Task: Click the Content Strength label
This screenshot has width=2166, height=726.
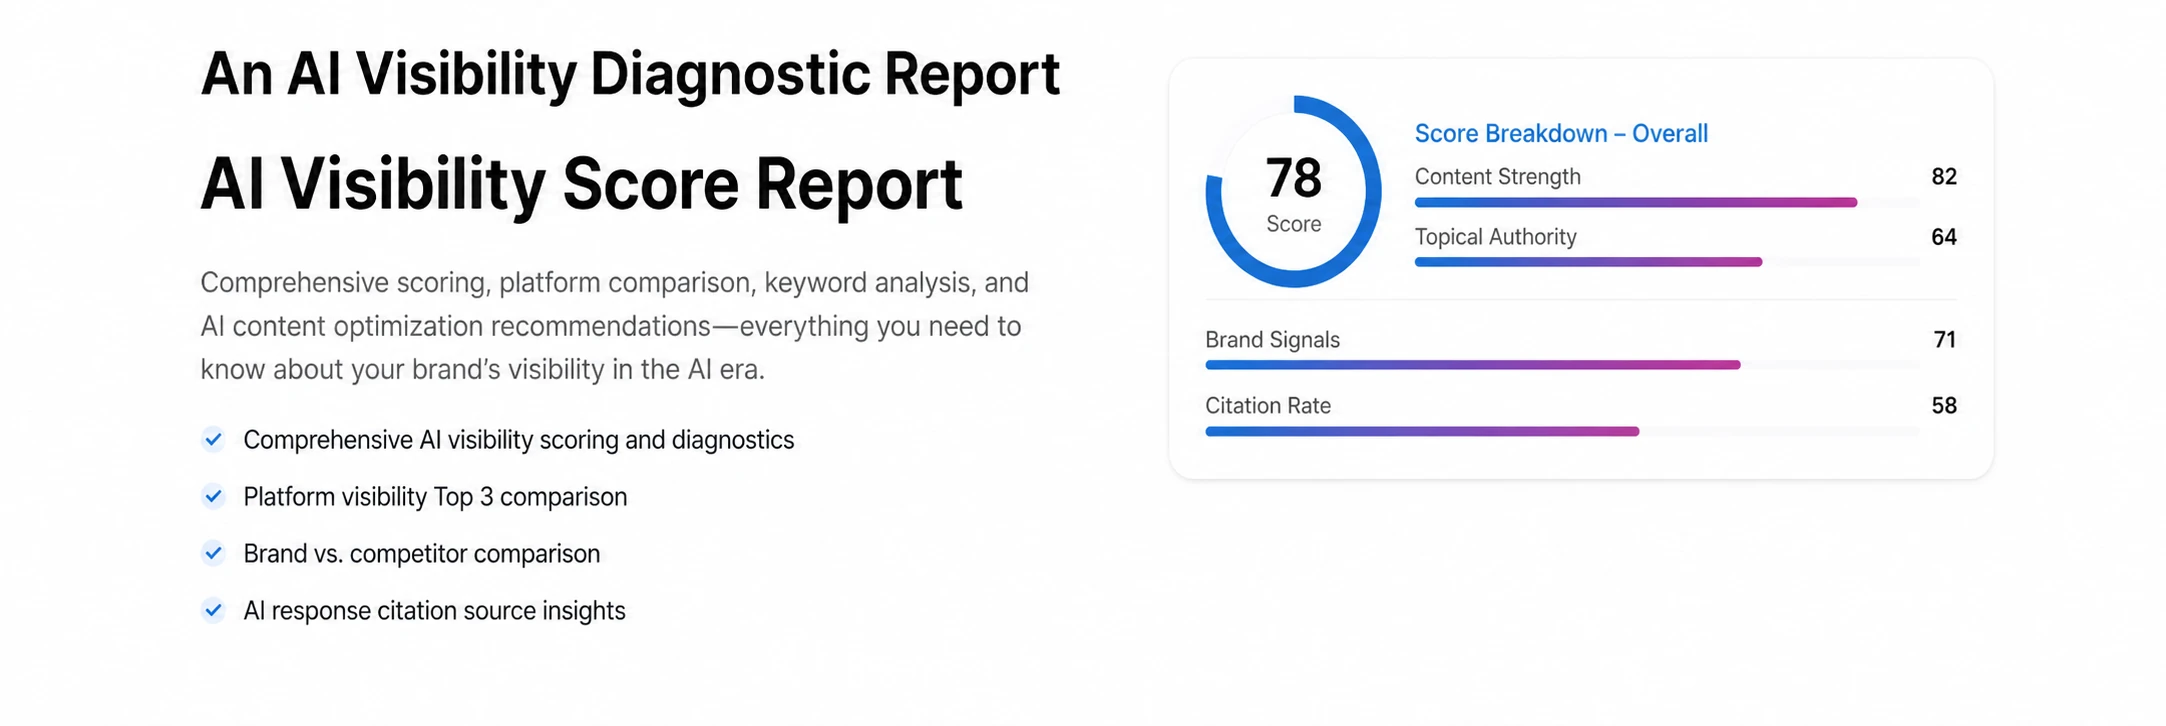Action: click(1497, 177)
